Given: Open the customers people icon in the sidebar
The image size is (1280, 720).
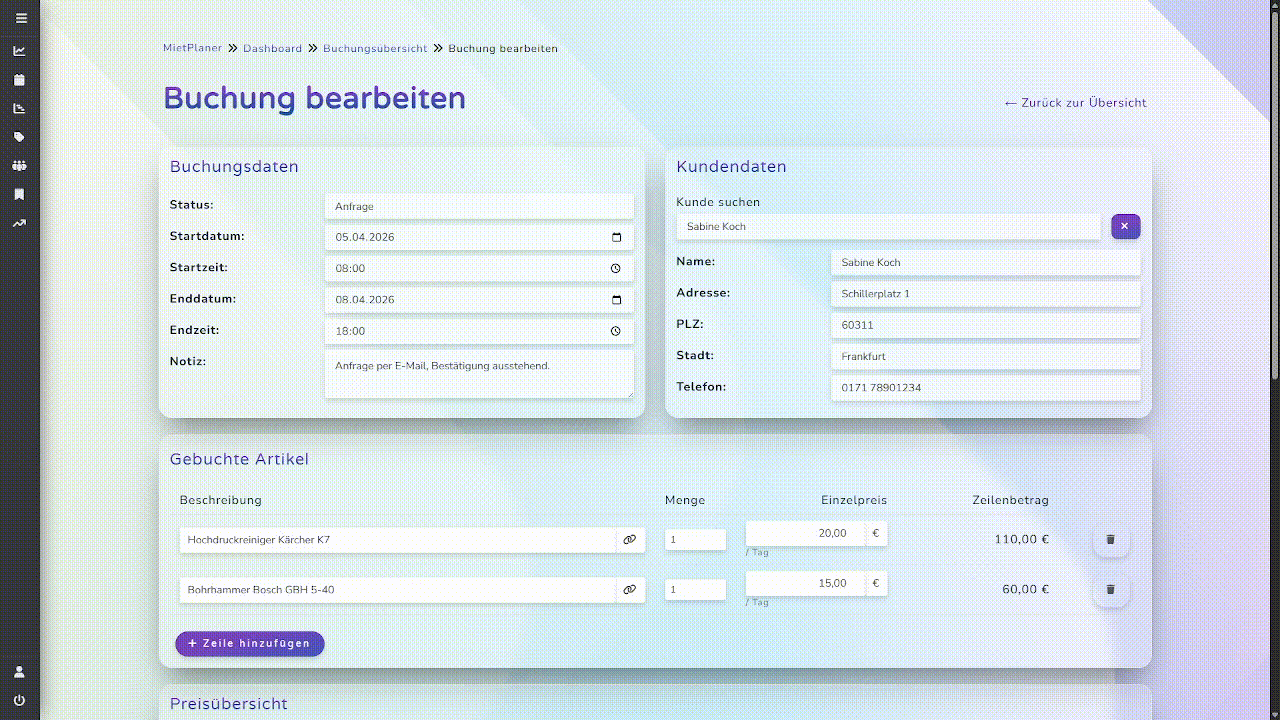Looking at the screenshot, I should 20,165.
